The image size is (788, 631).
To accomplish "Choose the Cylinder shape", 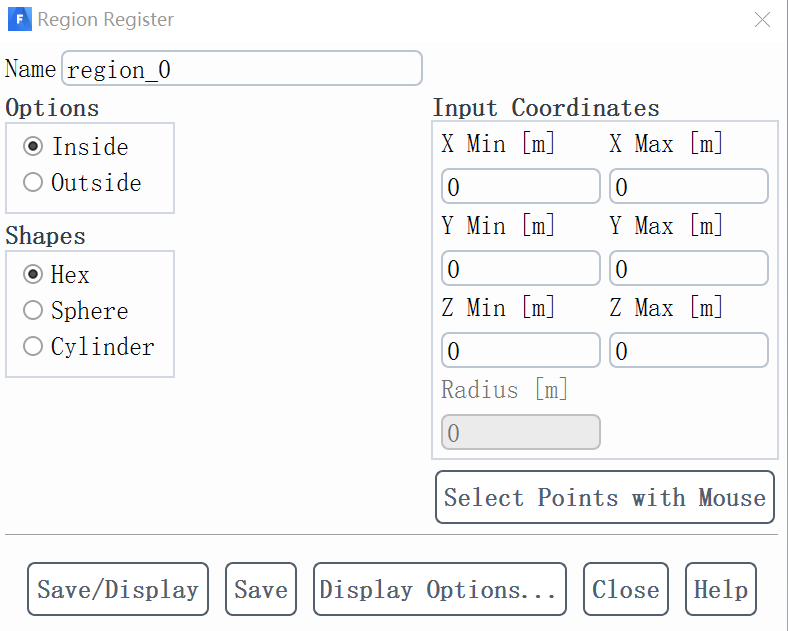I will pos(34,347).
